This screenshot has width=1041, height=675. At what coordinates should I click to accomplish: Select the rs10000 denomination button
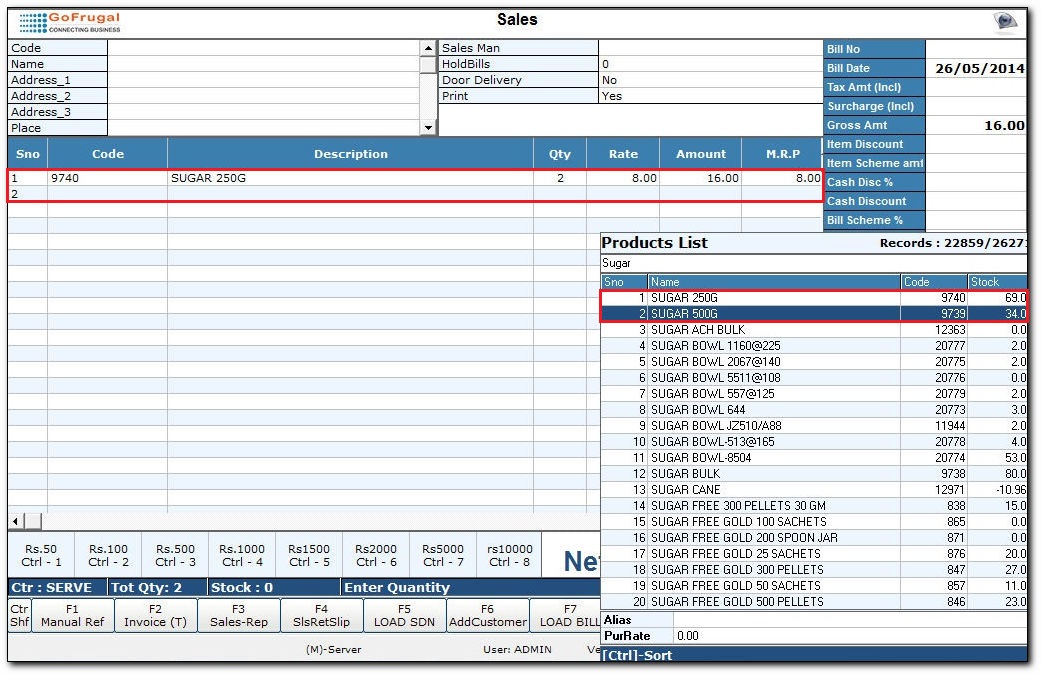point(509,555)
